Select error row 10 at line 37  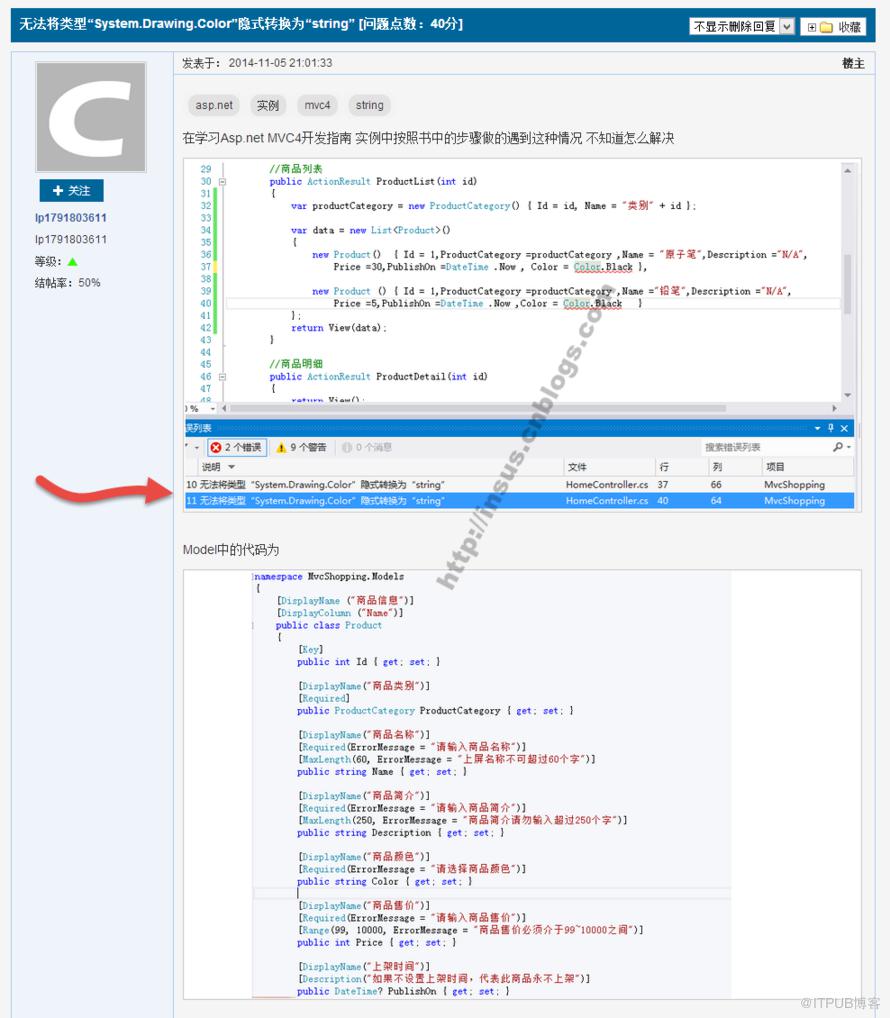click(x=519, y=484)
